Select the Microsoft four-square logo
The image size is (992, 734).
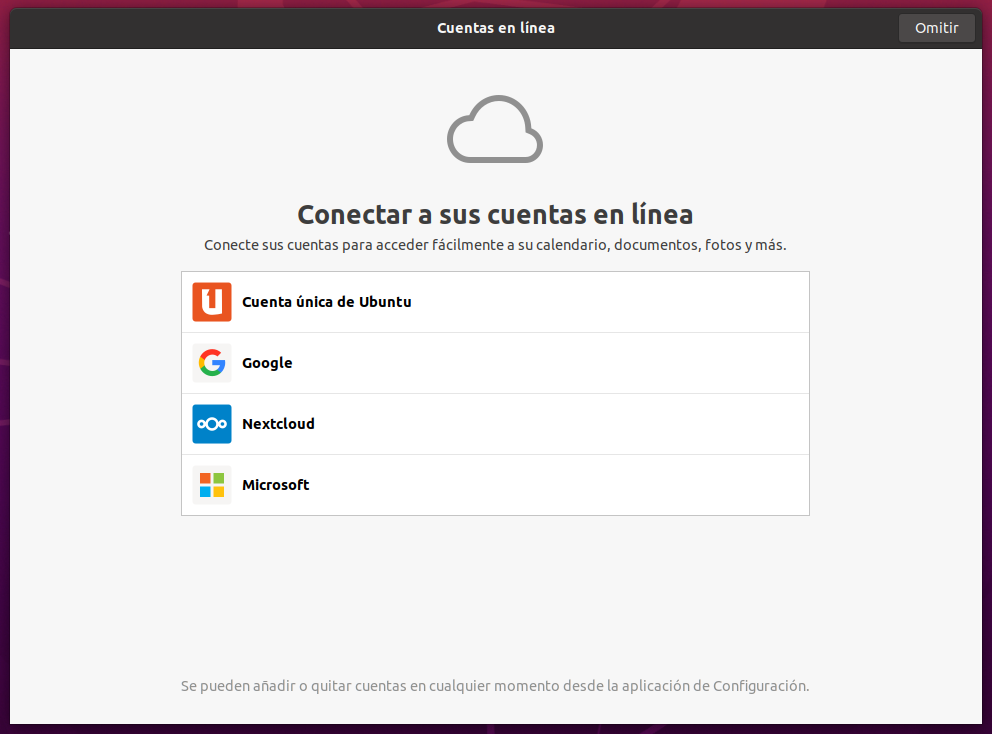click(212, 485)
